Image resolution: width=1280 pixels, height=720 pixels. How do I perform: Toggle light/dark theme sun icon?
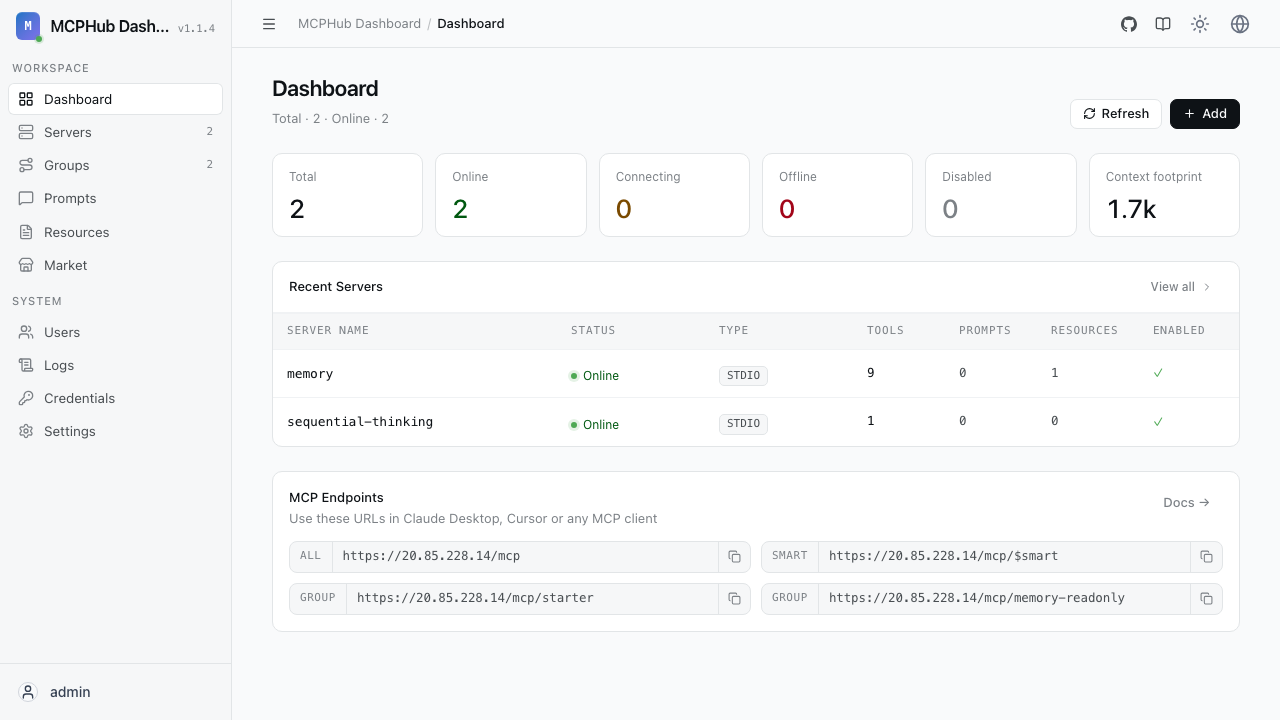(x=1200, y=24)
